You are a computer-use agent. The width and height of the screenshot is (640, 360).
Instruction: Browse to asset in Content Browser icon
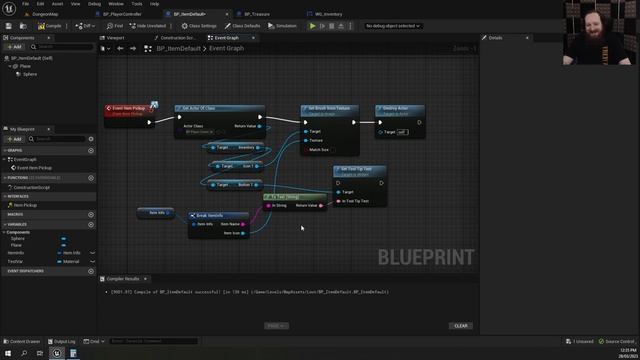[23, 26]
